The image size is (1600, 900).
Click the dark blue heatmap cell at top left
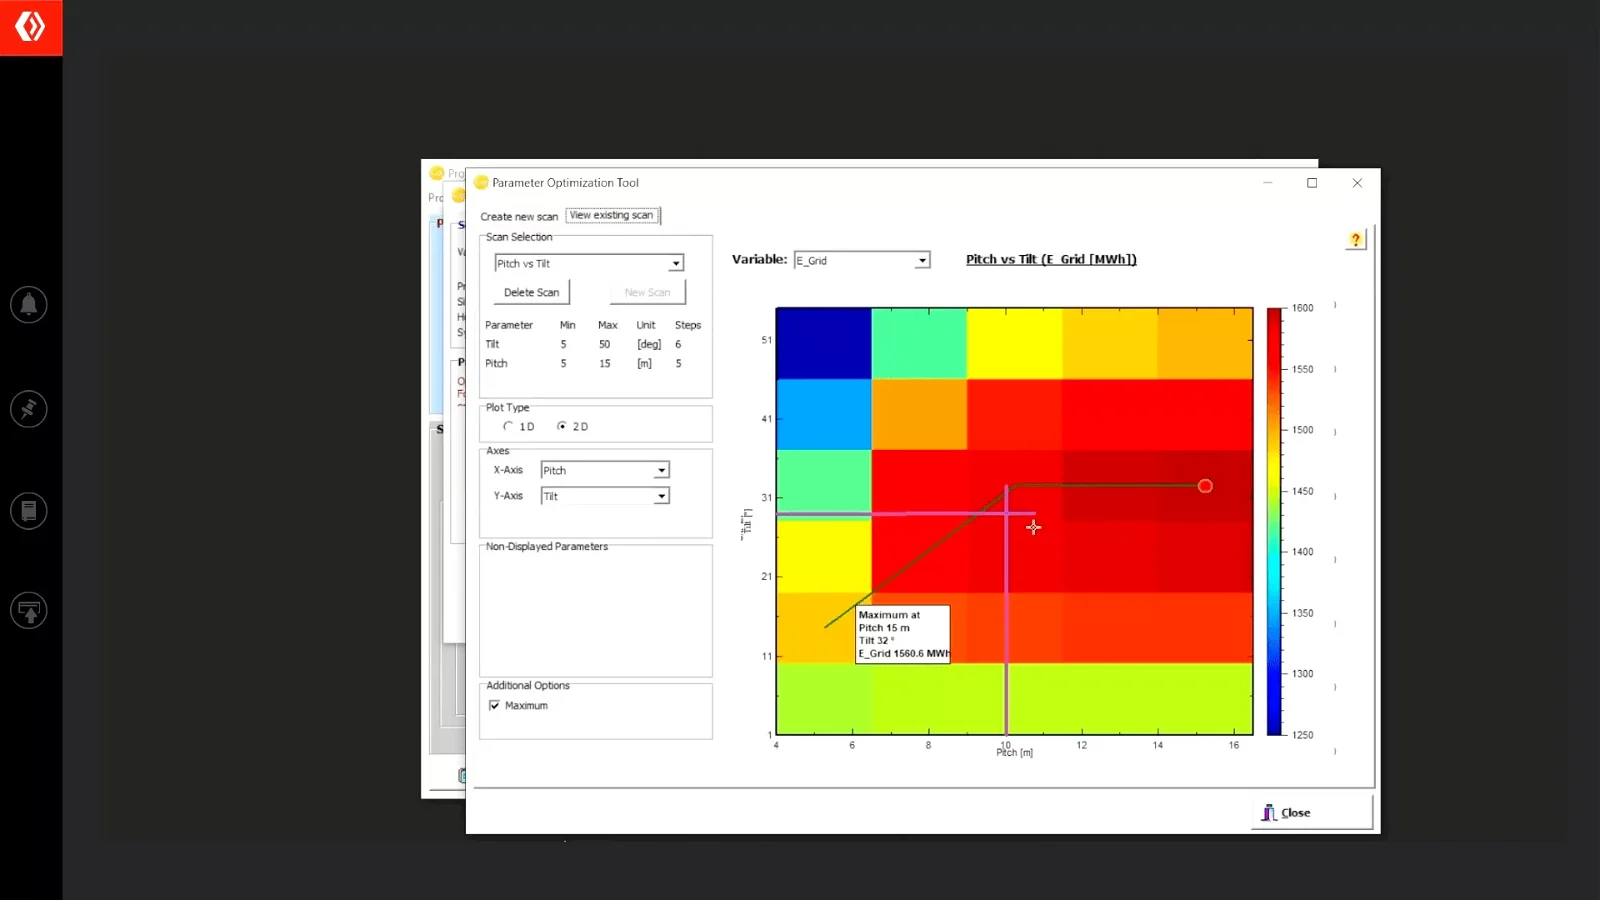click(824, 343)
